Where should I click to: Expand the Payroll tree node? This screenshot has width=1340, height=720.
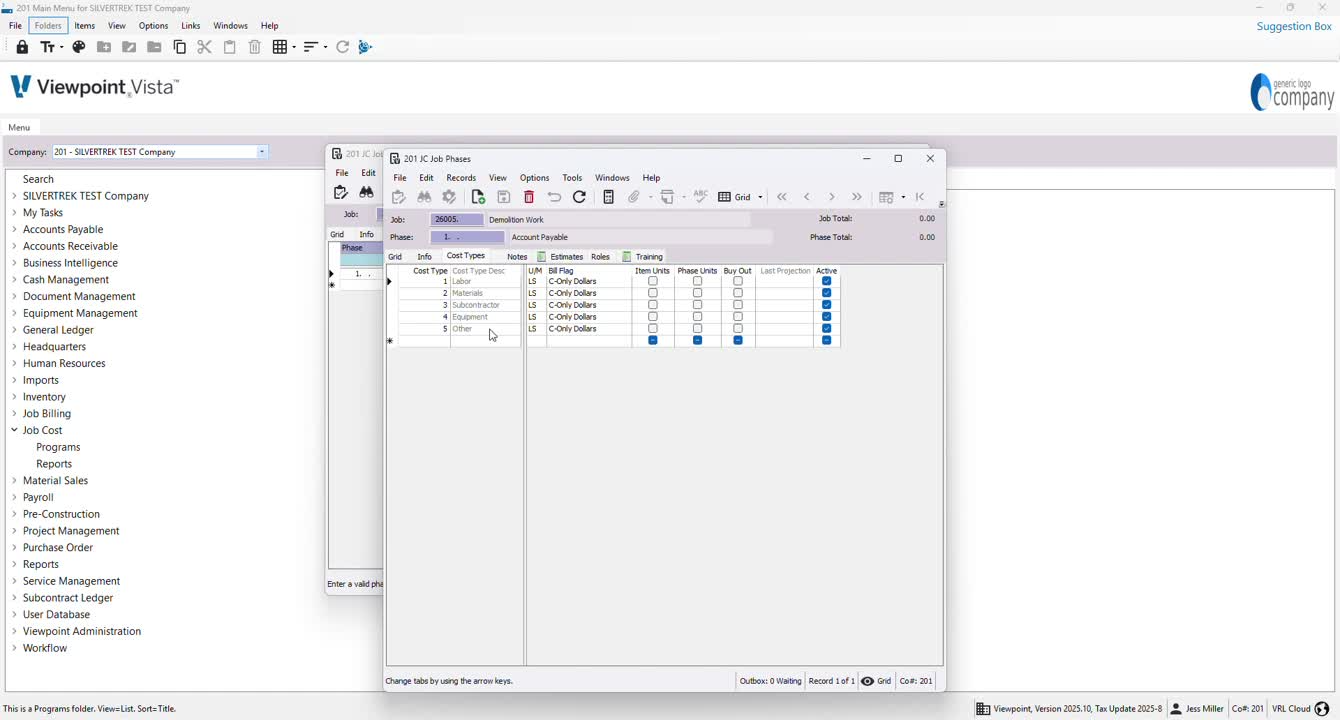[x=14, y=497]
